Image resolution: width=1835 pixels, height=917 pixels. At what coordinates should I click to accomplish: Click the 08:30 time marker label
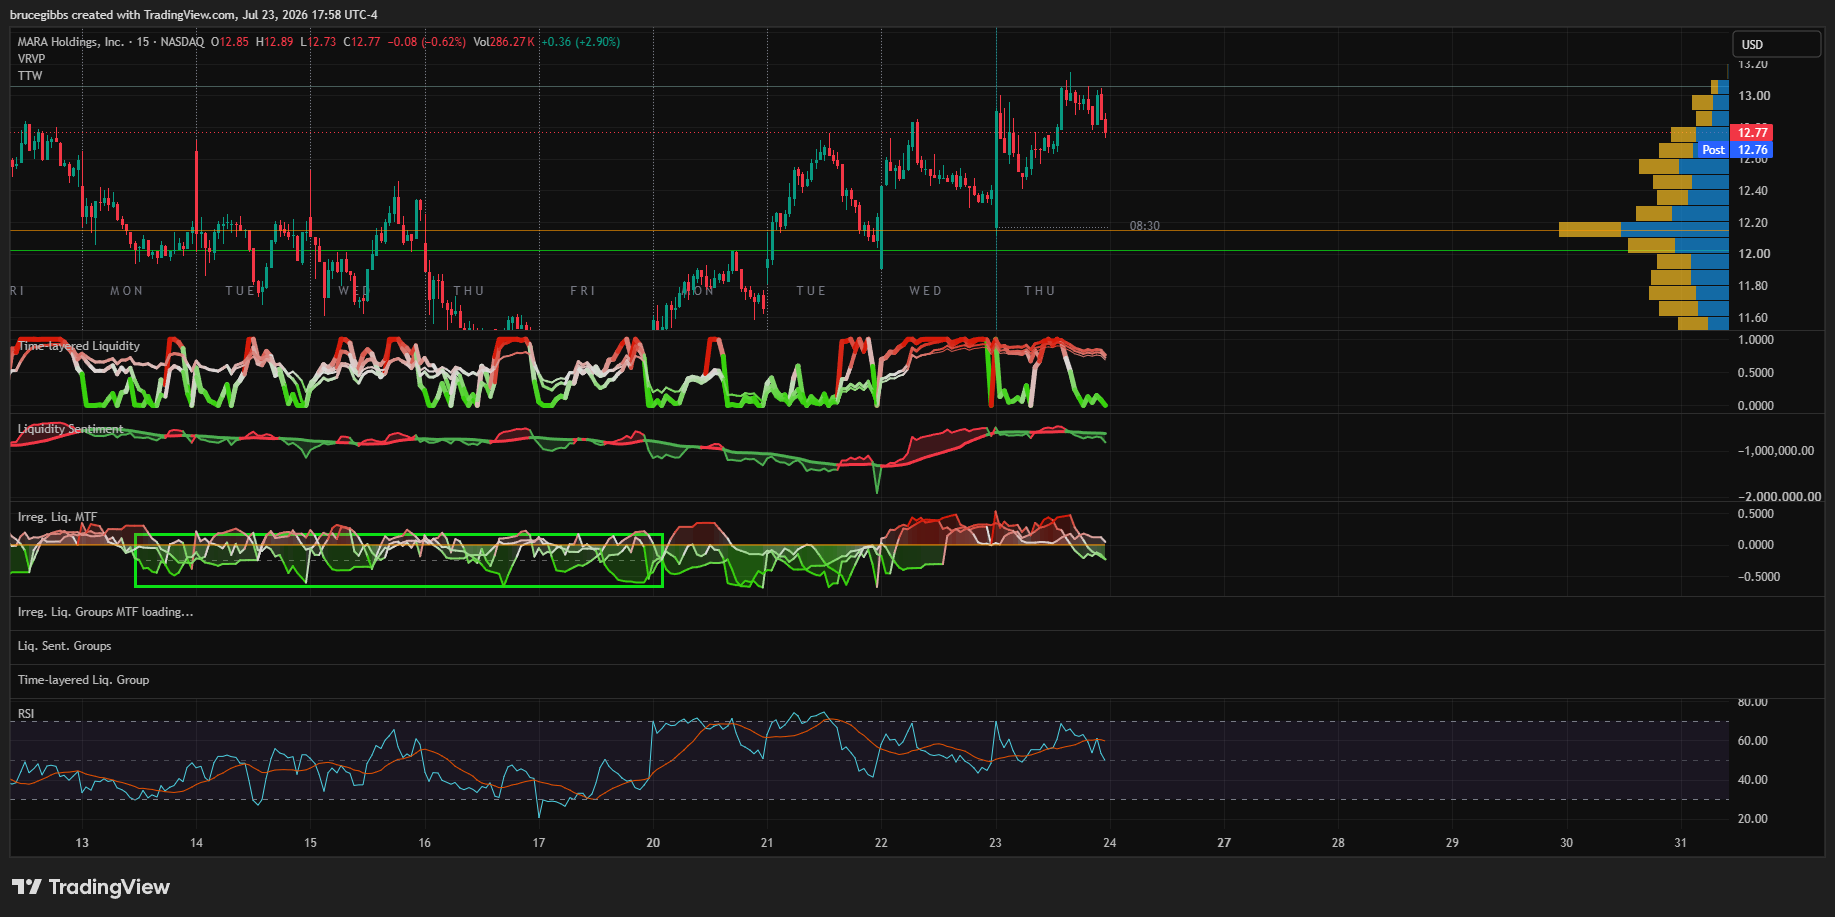[1145, 226]
